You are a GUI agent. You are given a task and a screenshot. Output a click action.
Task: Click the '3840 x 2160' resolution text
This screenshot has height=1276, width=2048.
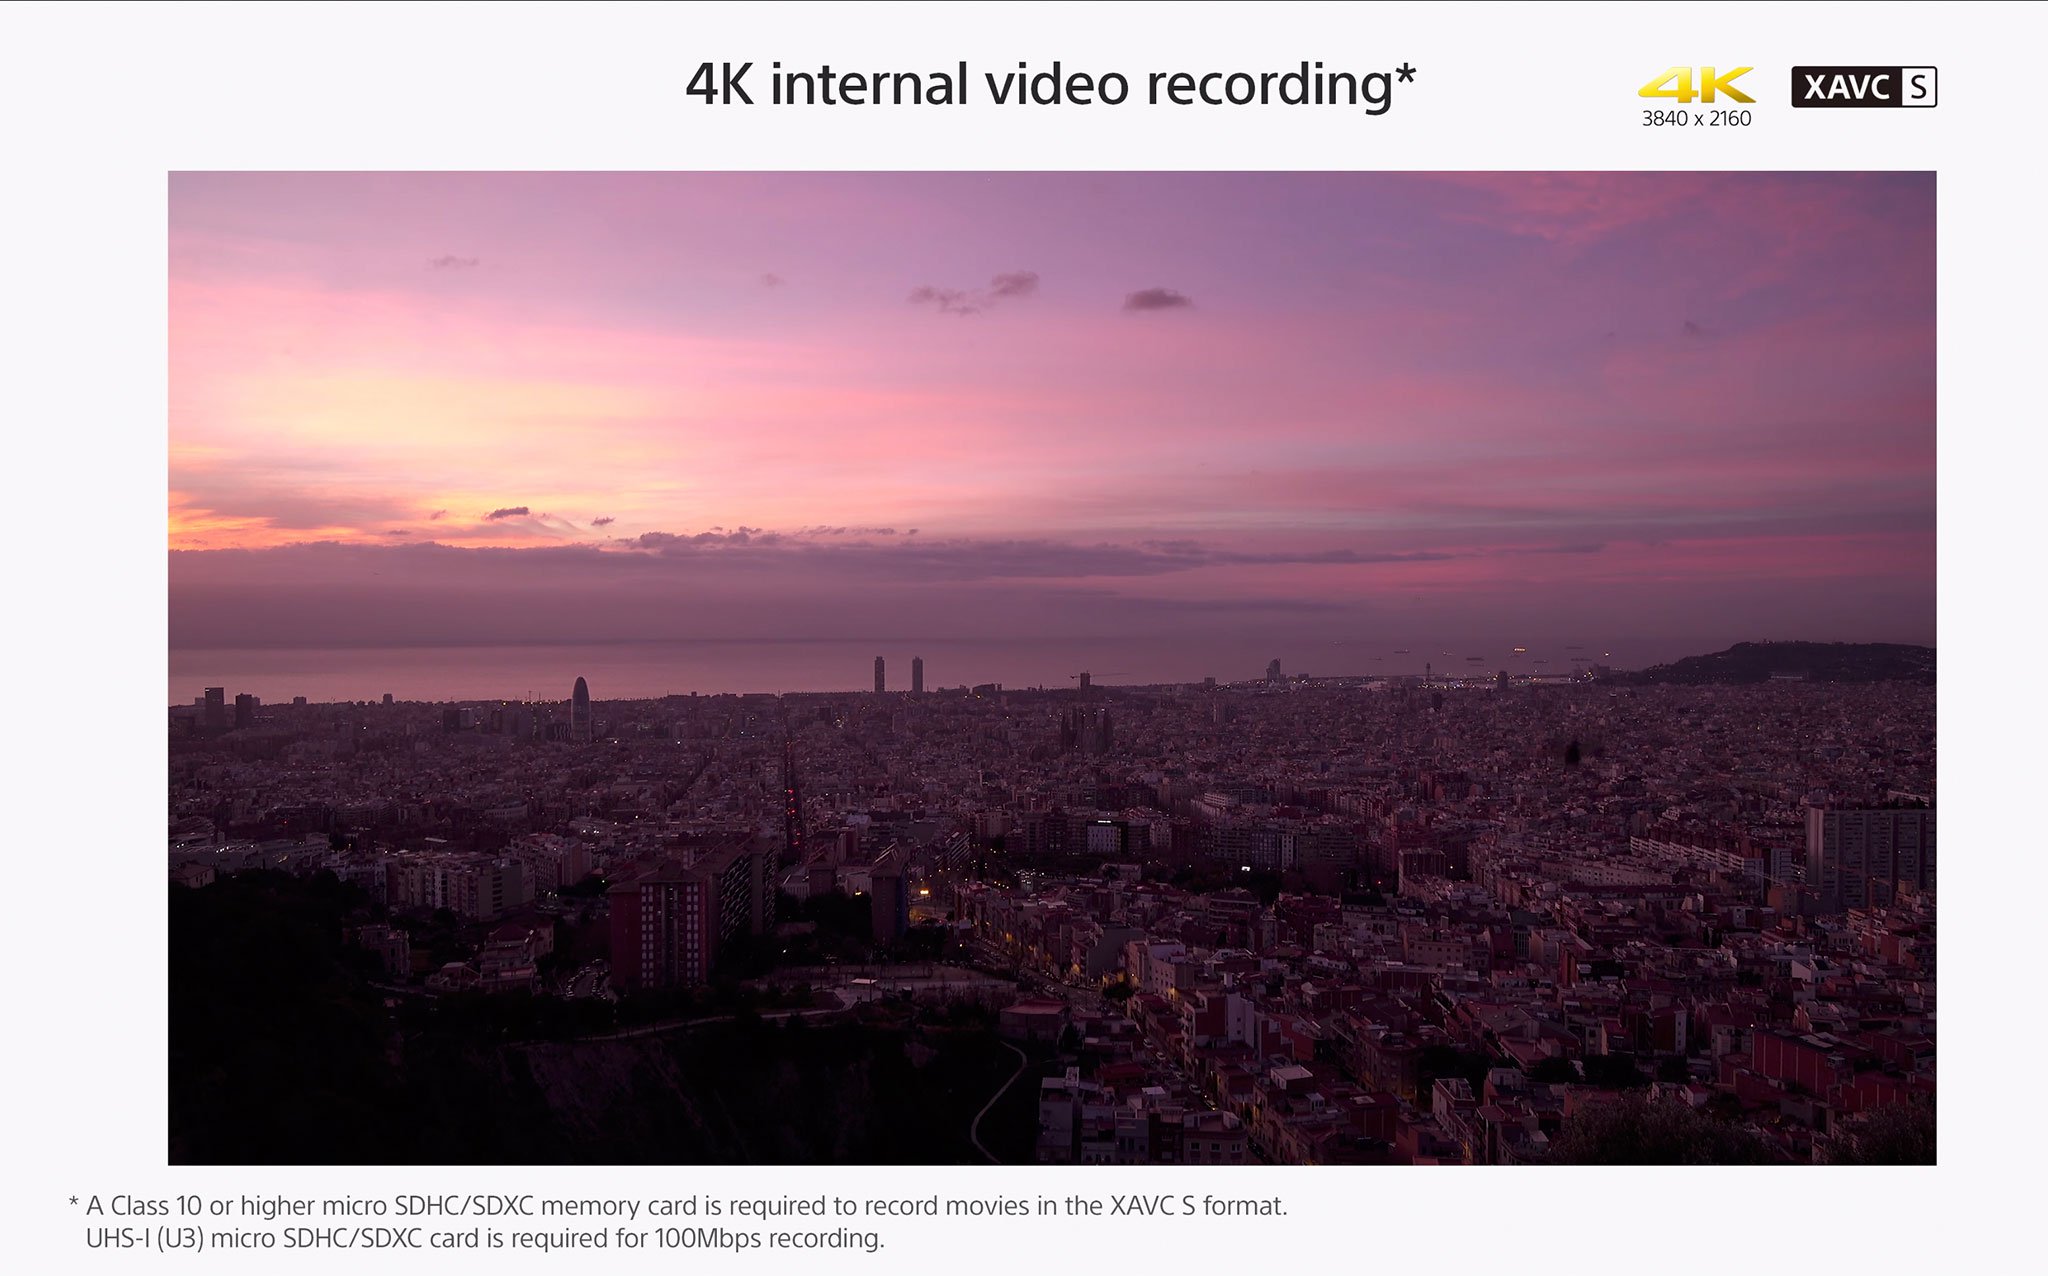click(1696, 118)
